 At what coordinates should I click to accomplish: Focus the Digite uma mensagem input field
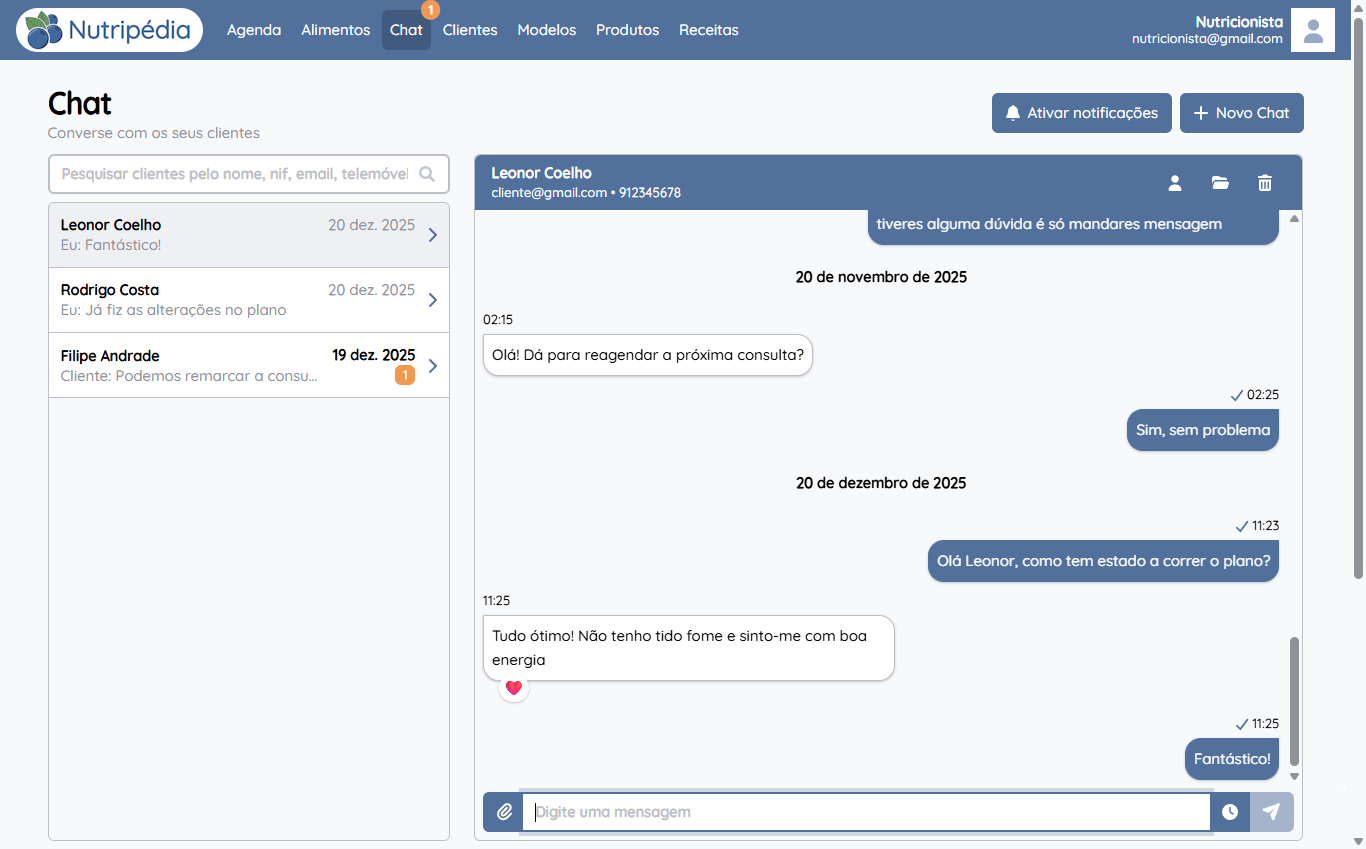pyautogui.click(x=866, y=812)
